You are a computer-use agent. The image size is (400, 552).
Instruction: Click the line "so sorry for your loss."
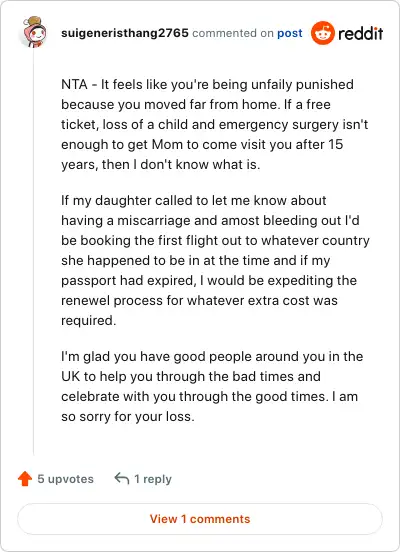[x=127, y=416]
